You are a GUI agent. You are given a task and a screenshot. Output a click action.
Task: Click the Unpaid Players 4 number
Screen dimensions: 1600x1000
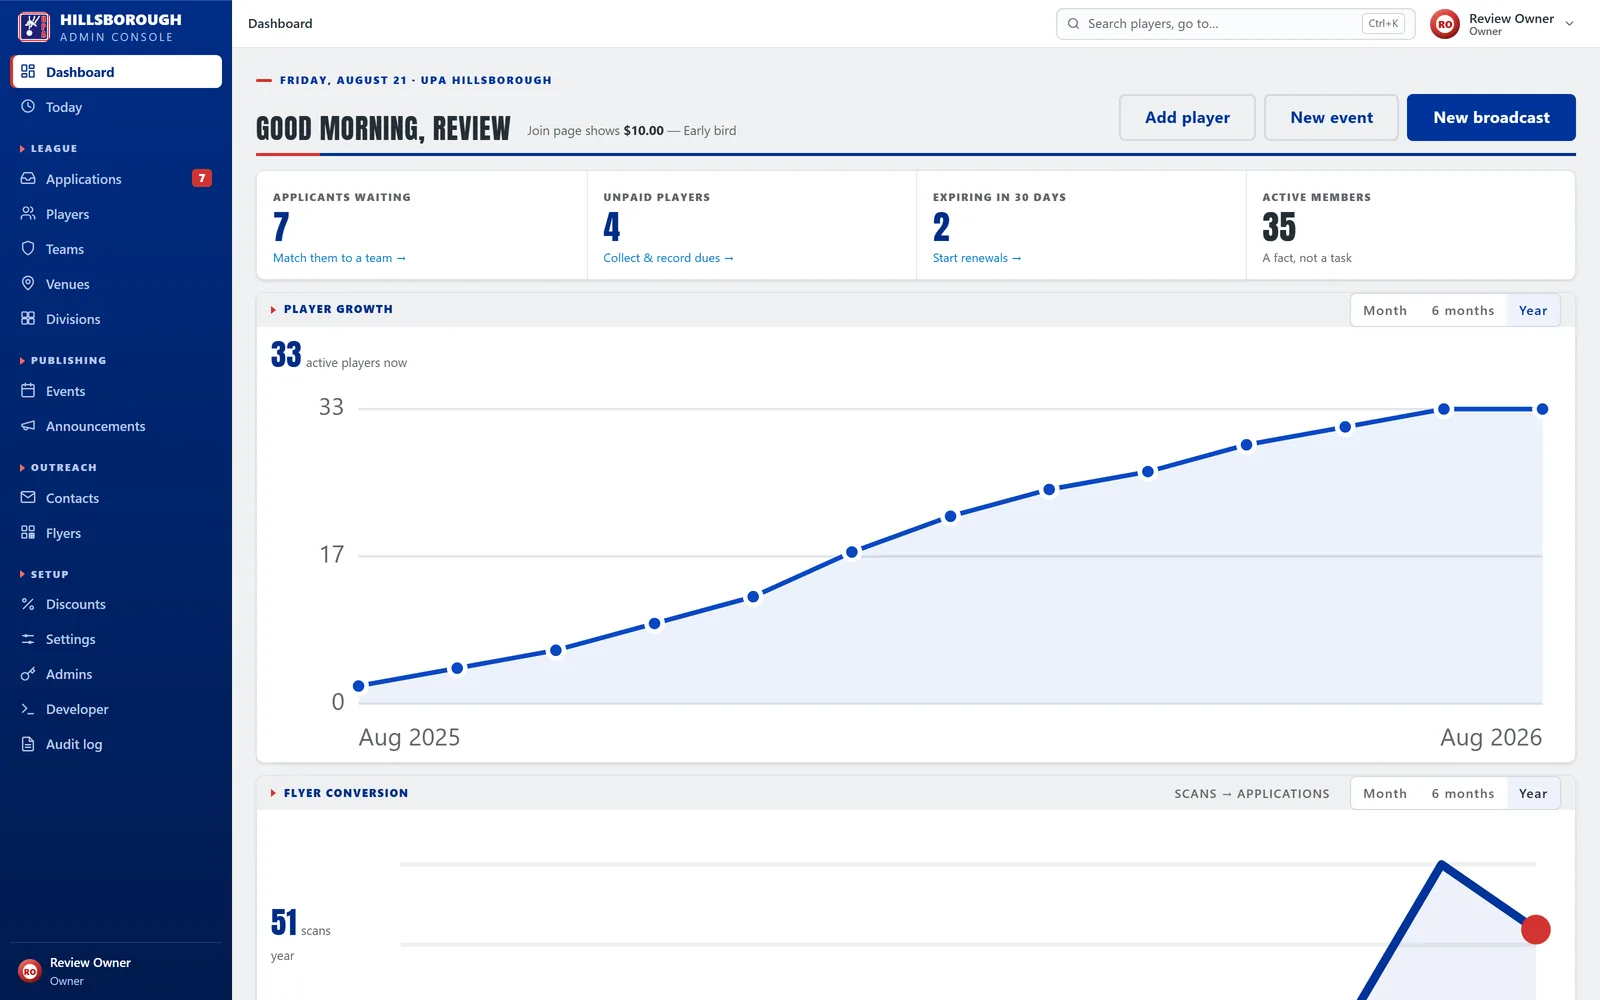(x=612, y=228)
